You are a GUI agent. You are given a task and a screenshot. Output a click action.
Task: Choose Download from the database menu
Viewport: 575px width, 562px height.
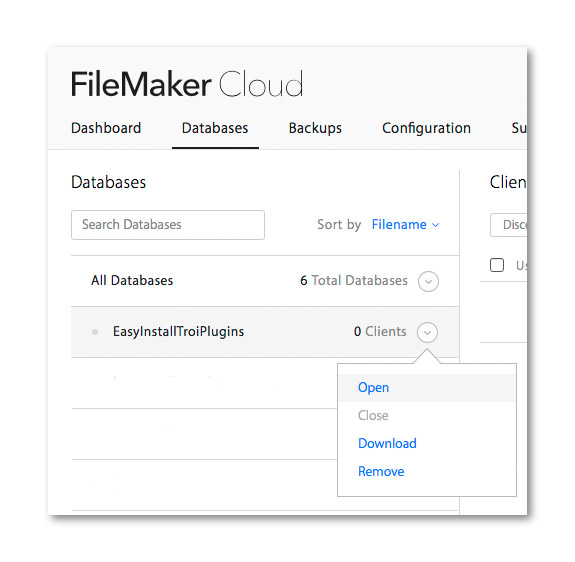pyautogui.click(x=387, y=444)
